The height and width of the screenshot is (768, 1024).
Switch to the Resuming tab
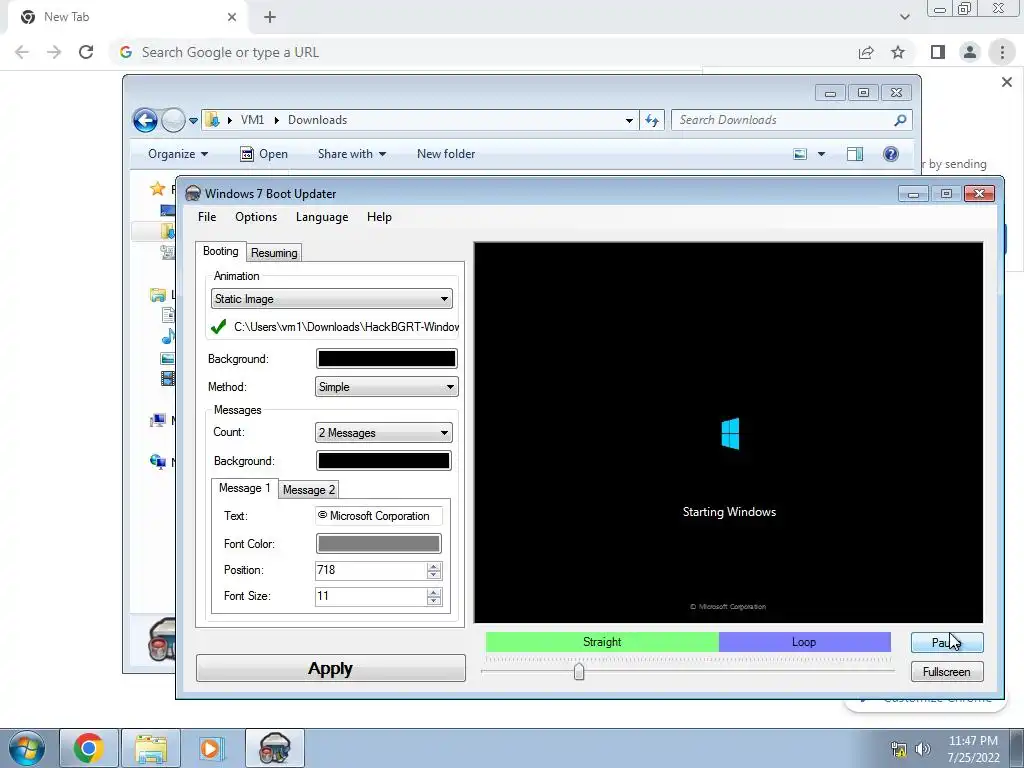(274, 253)
